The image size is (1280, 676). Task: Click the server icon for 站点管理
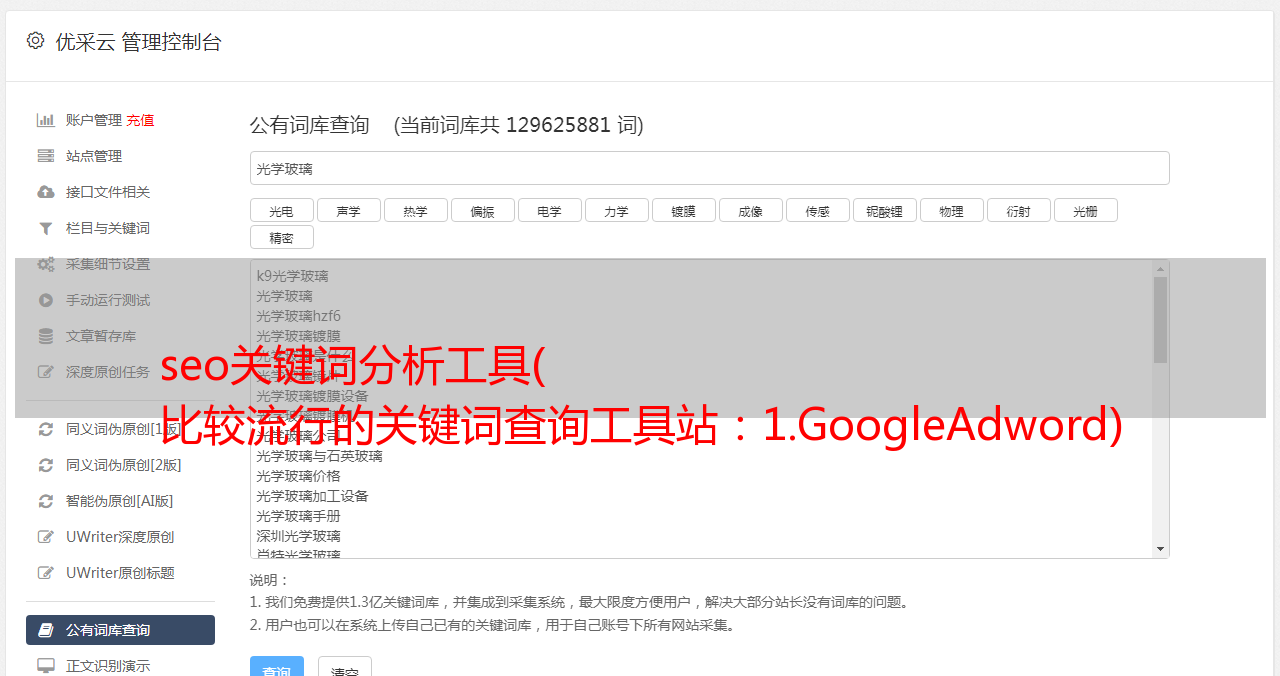[46, 156]
